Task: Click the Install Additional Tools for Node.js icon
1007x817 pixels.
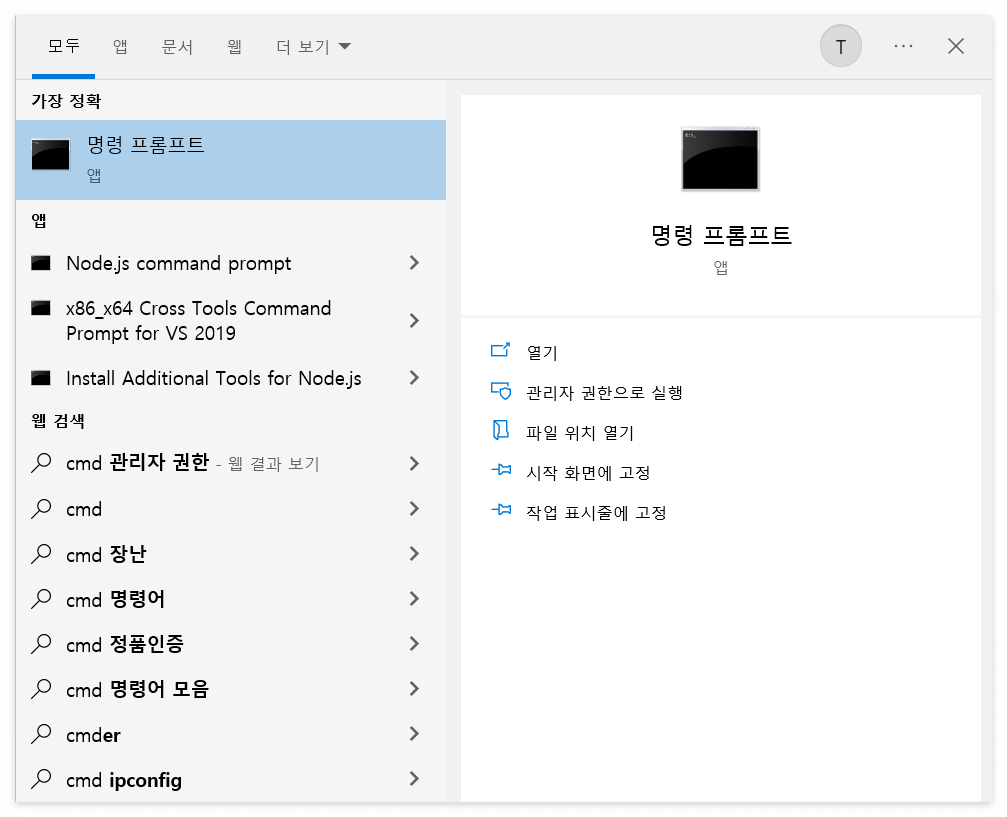Action: click(41, 378)
